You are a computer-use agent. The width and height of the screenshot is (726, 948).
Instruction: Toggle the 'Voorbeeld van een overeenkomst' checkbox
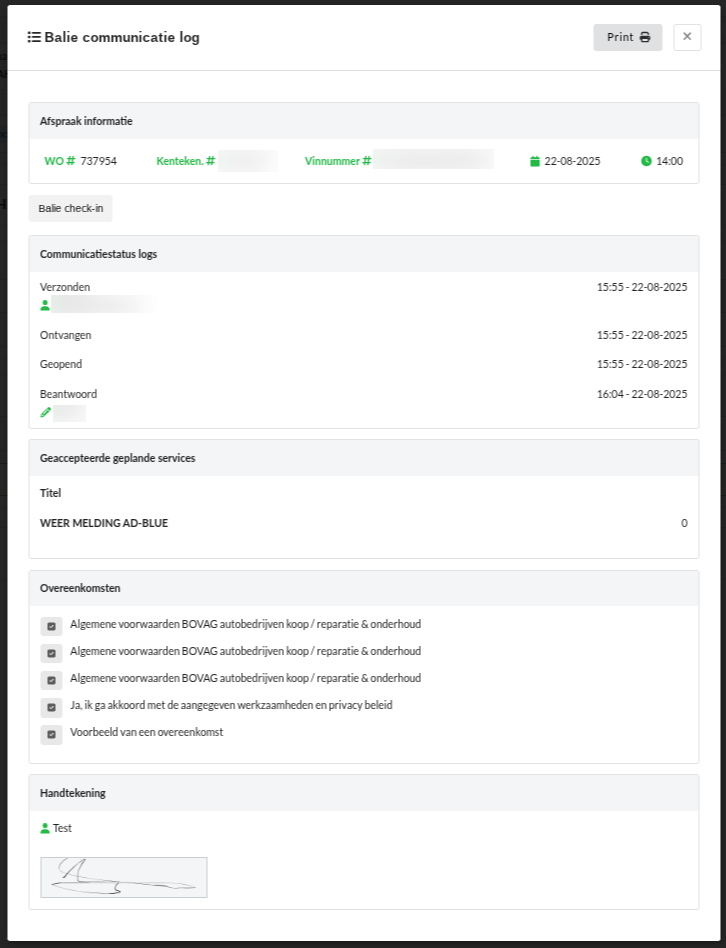pos(51,734)
